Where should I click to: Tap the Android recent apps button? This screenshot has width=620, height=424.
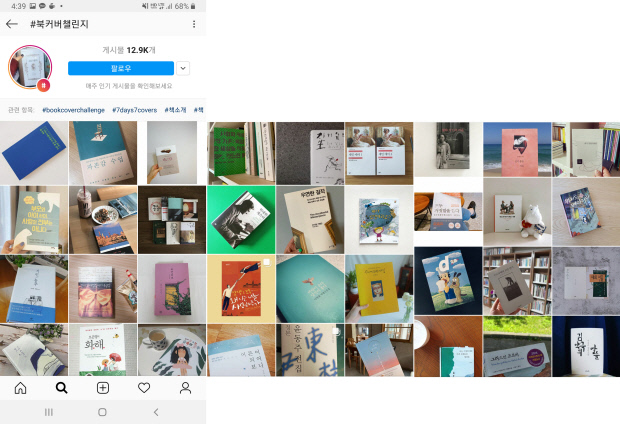[49, 412]
